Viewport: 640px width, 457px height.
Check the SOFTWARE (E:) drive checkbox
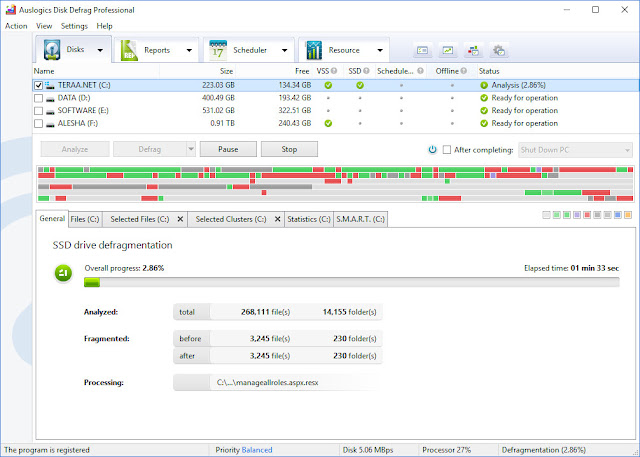38,111
